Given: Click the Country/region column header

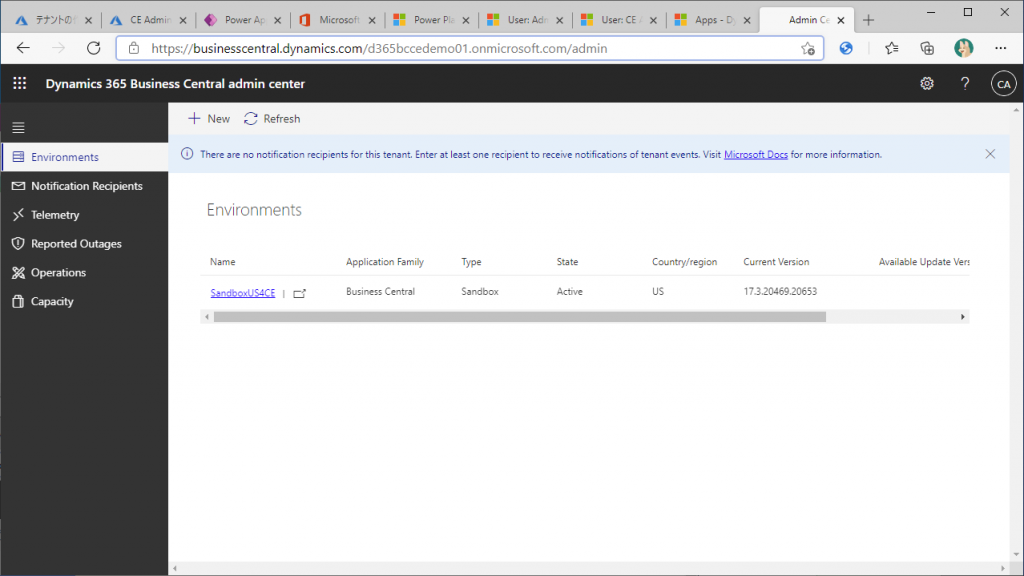Looking at the screenshot, I should 684,262.
